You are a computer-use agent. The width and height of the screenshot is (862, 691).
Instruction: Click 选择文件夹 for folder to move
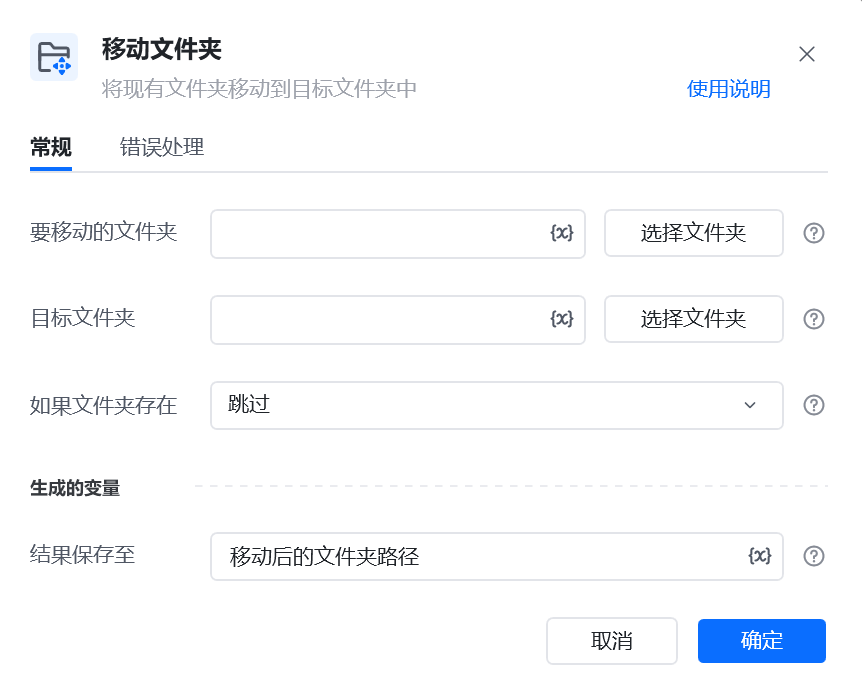tap(694, 233)
